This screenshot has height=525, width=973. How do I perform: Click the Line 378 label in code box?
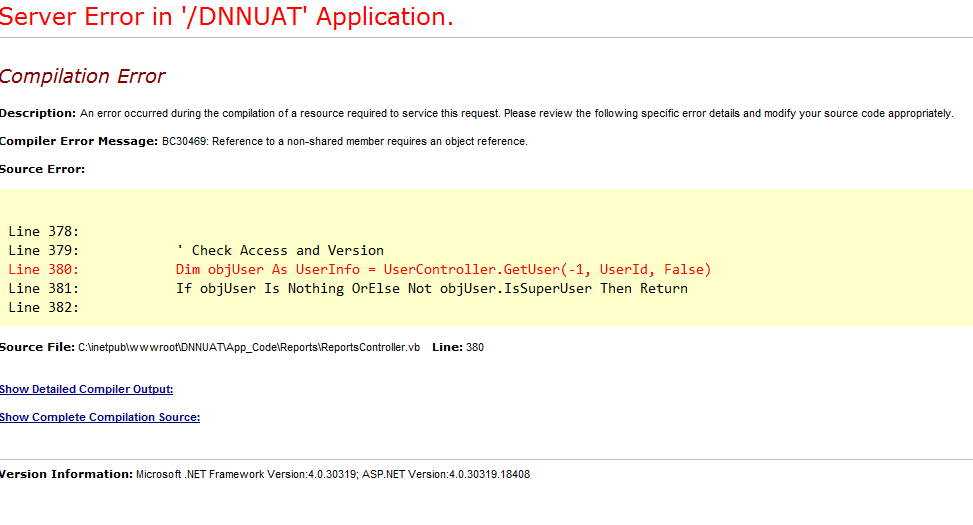43,231
